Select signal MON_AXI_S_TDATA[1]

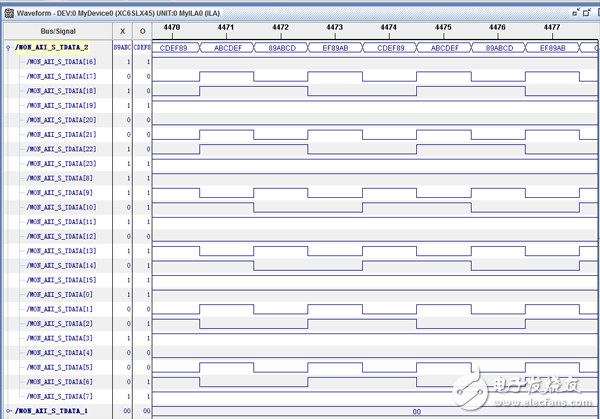point(60,309)
